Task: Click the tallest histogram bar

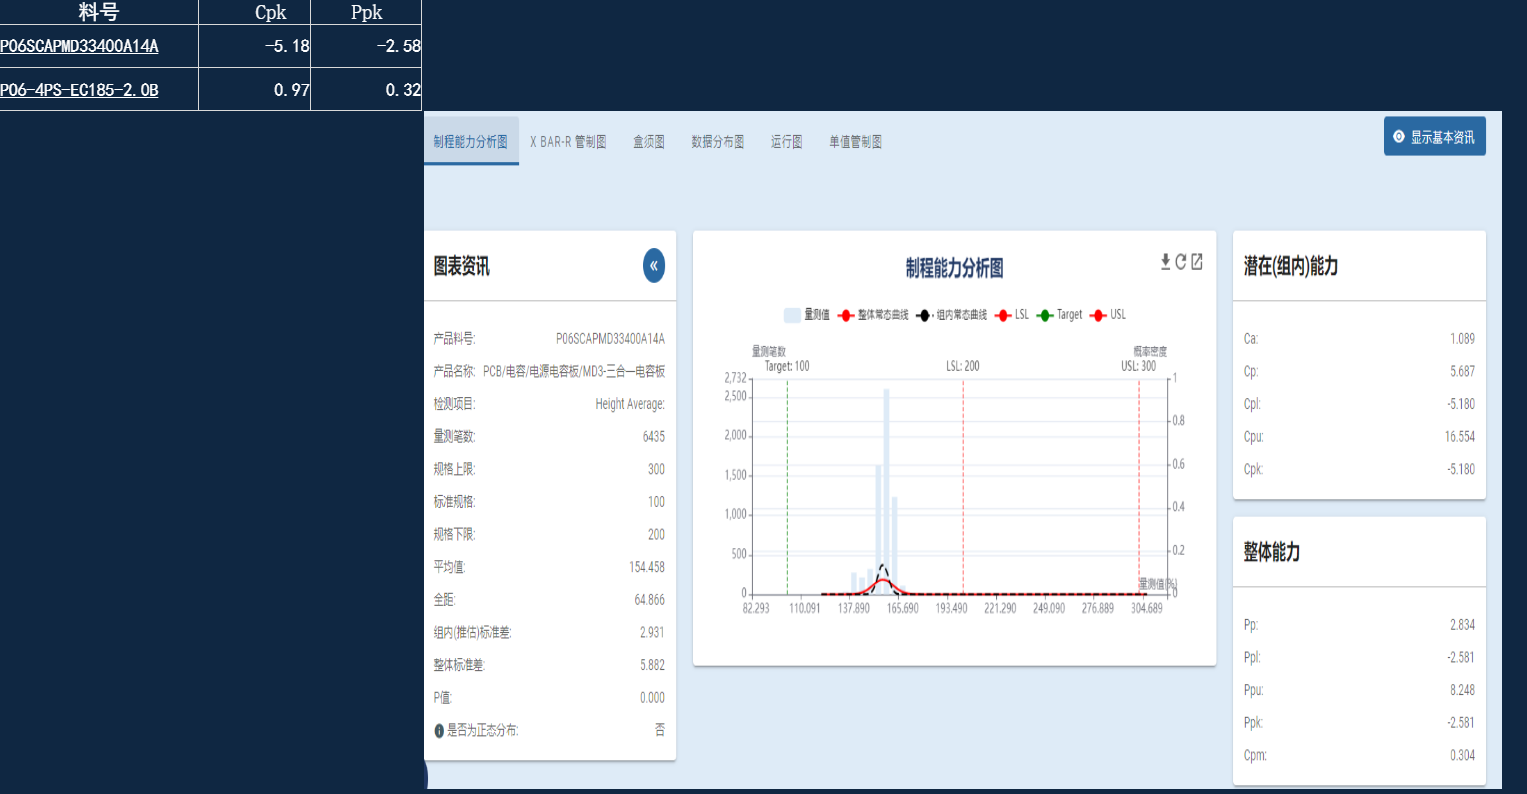Action: pyautogui.click(x=886, y=491)
